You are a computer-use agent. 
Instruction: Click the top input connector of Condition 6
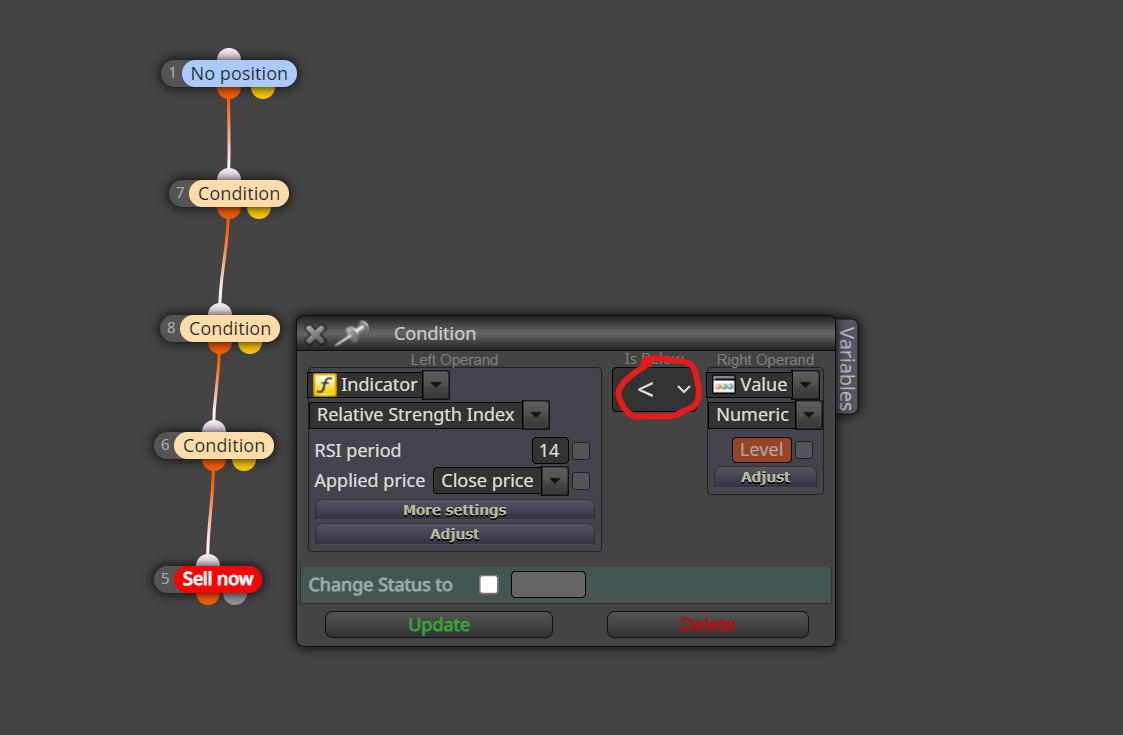click(x=213, y=427)
